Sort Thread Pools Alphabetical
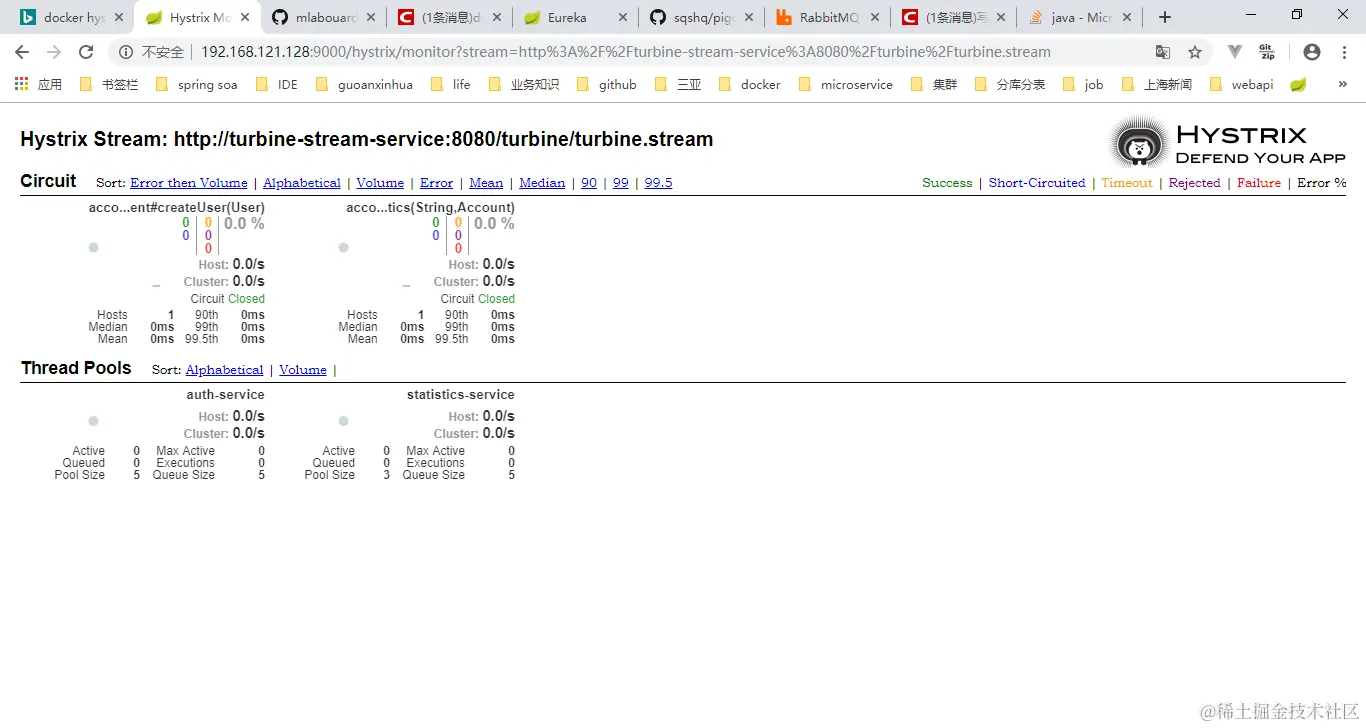 click(224, 370)
